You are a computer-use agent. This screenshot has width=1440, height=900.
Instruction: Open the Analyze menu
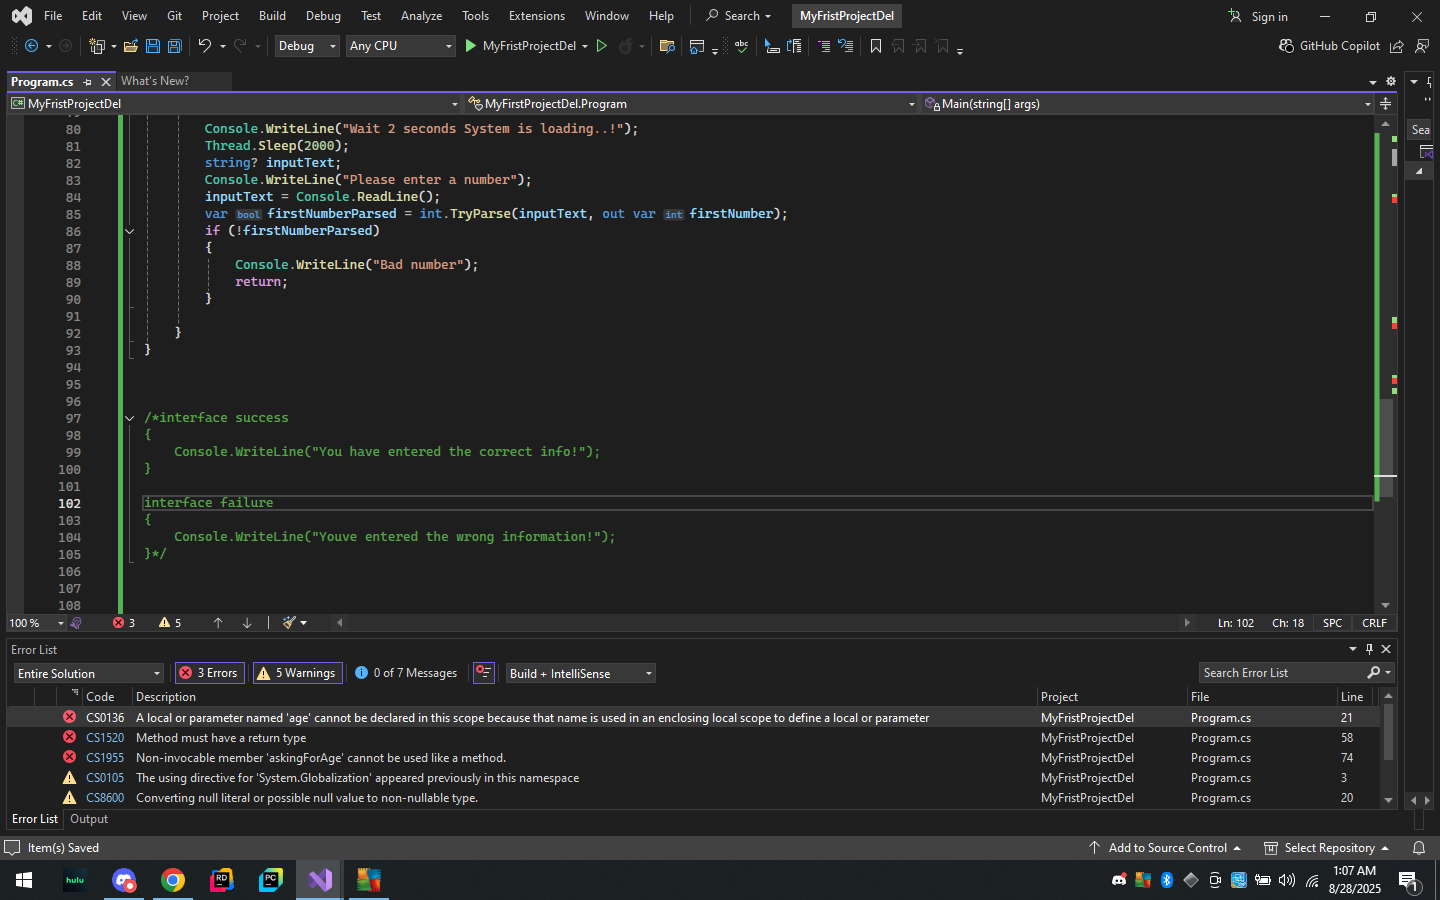pyautogui.click(x=421, y=16)
